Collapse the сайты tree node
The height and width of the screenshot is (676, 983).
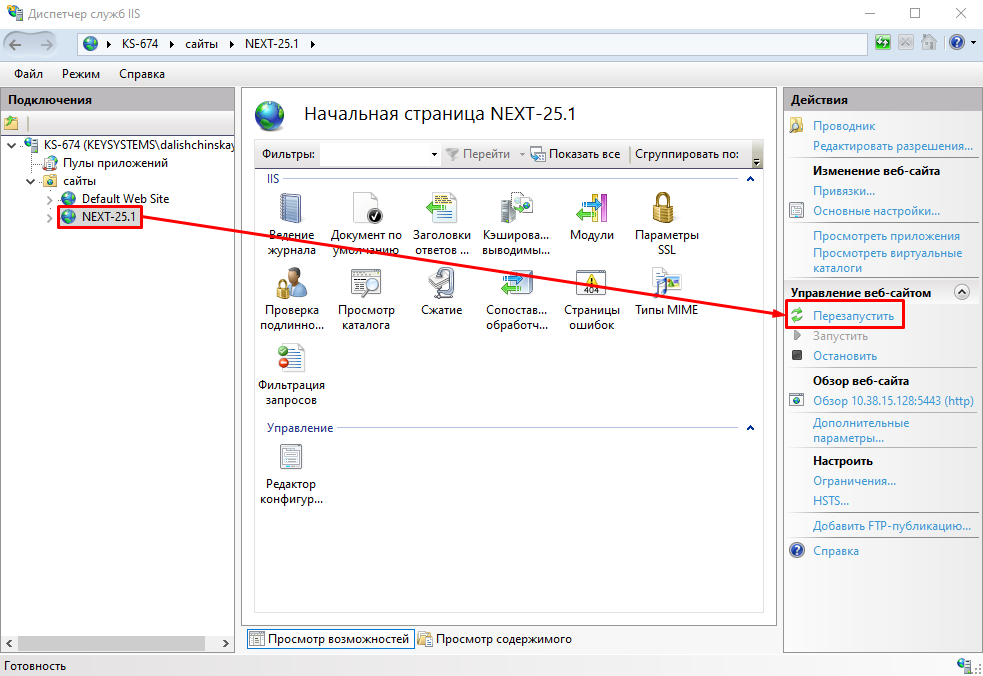point(31,181)
